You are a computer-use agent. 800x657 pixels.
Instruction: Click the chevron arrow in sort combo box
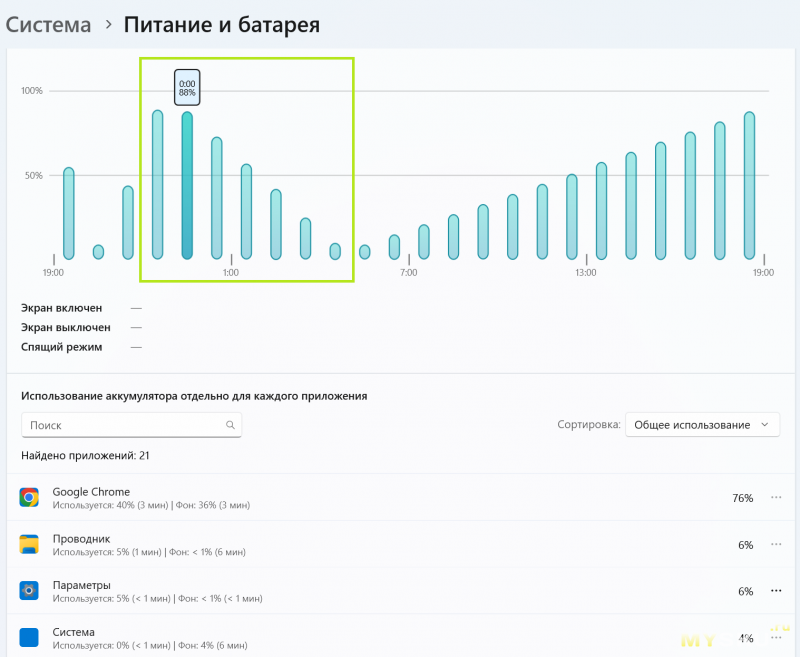coord(765,425)
